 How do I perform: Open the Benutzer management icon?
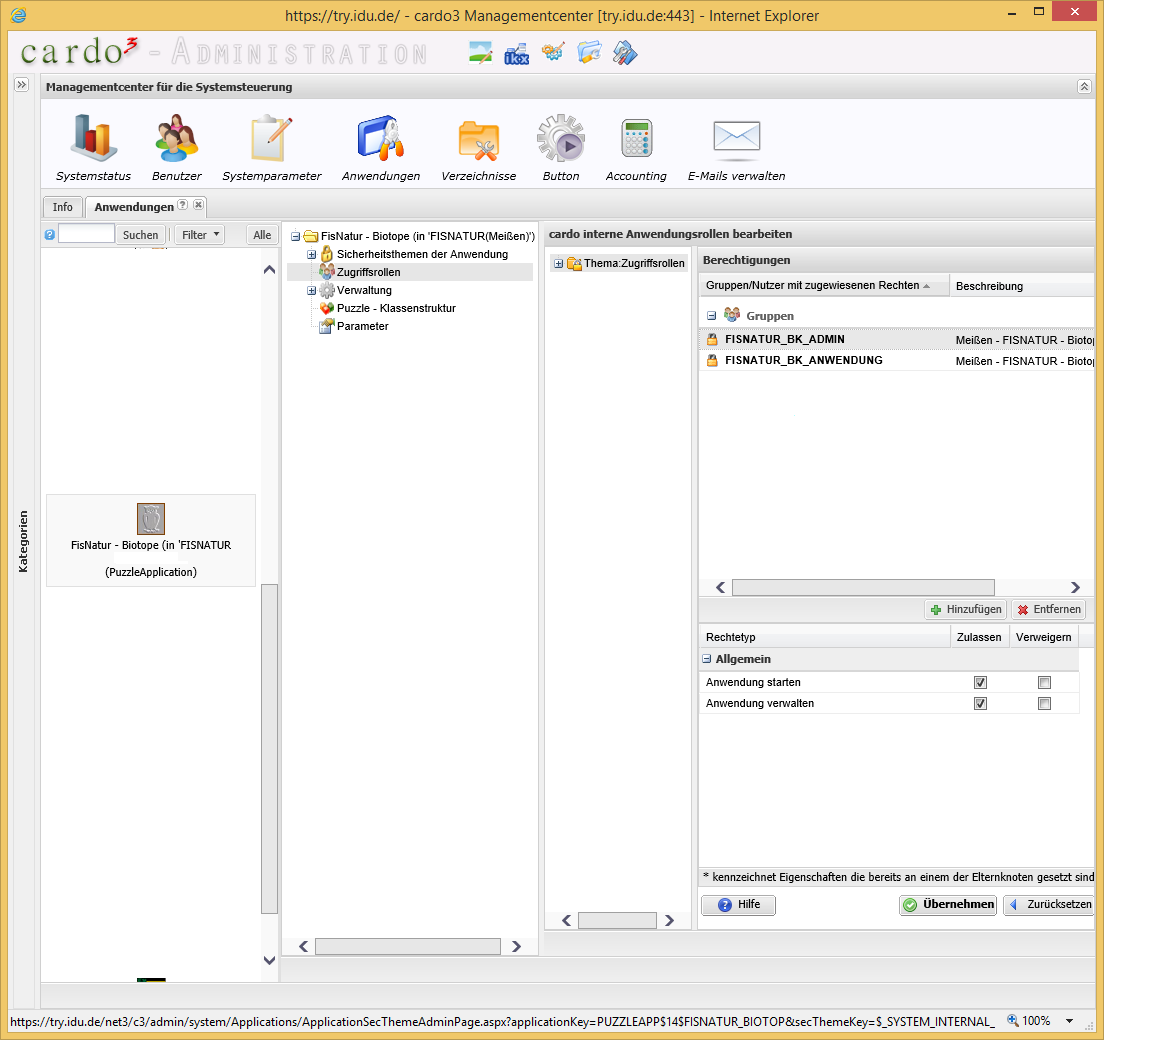177,140
